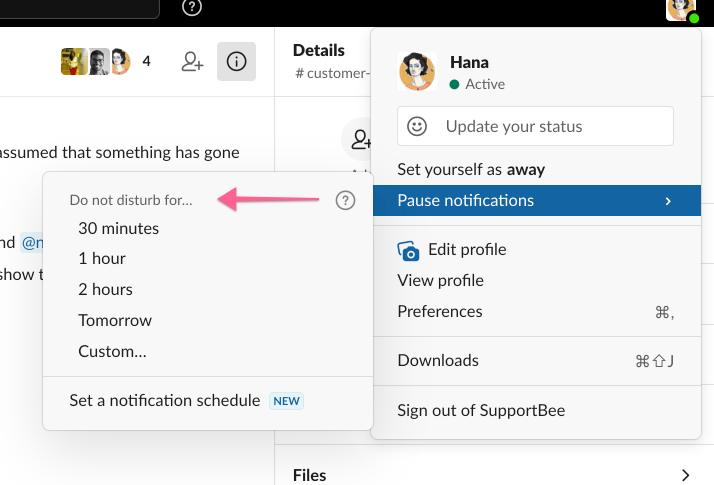
Task: Expand the Pause notifications submenu
Action: (534, 201)
